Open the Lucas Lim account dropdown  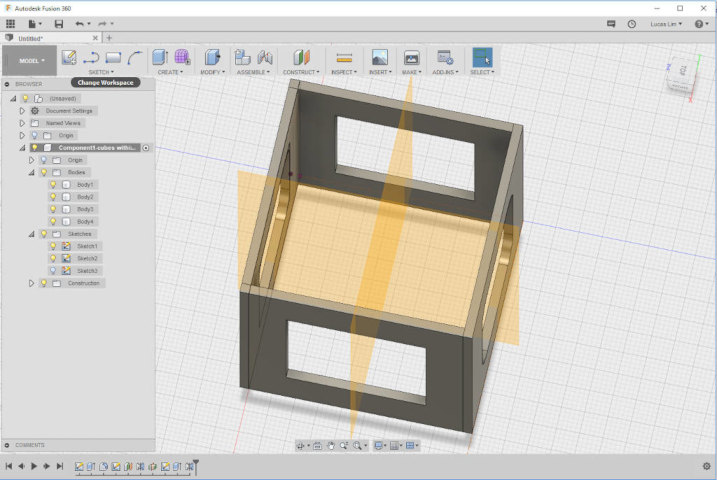coord(666,24)
